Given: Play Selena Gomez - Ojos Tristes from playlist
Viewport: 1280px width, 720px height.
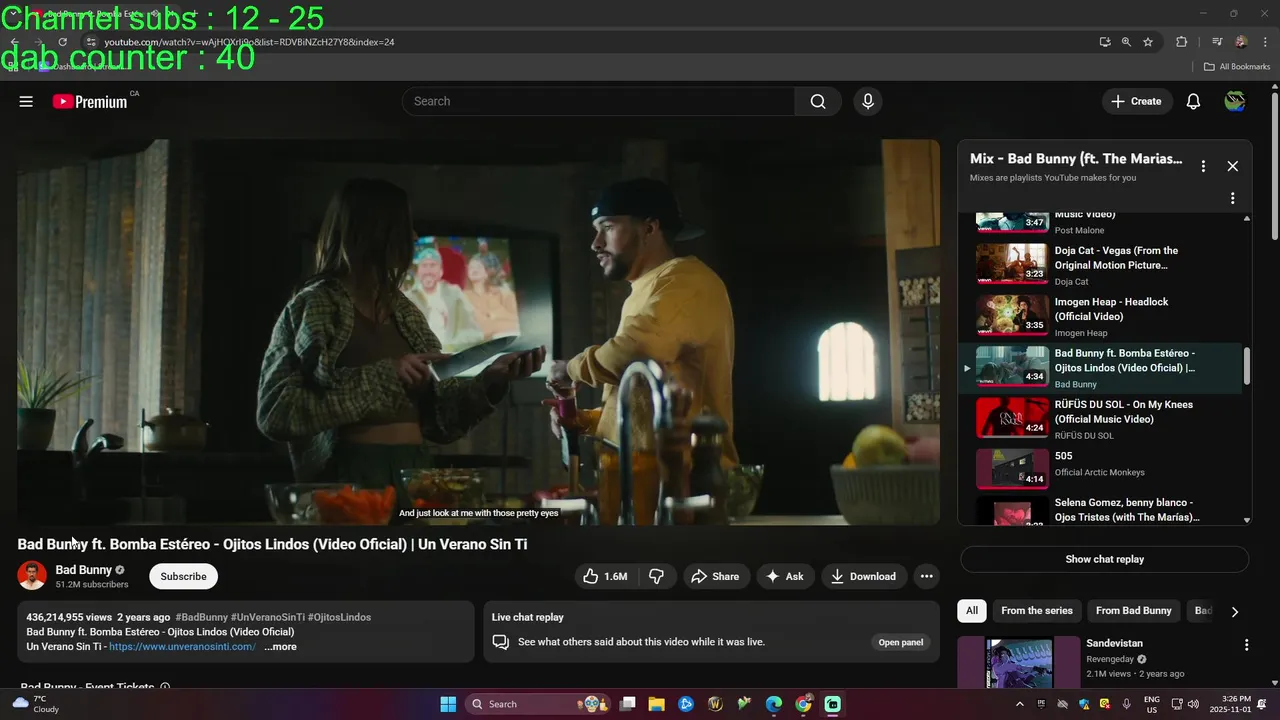Looking at the screenshot, I should [1100, 510].
